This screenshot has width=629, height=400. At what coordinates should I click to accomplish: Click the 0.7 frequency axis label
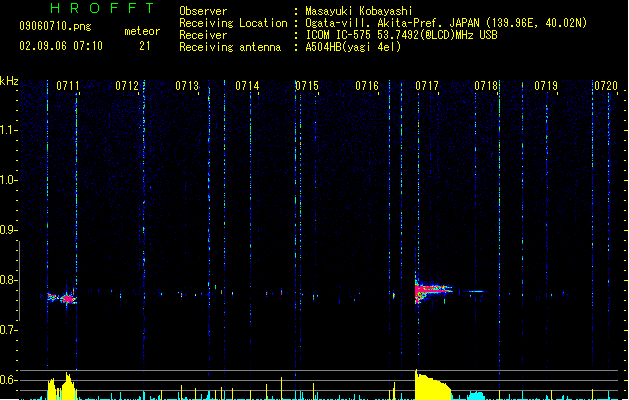pyautogui.click(x=8, y=330)
